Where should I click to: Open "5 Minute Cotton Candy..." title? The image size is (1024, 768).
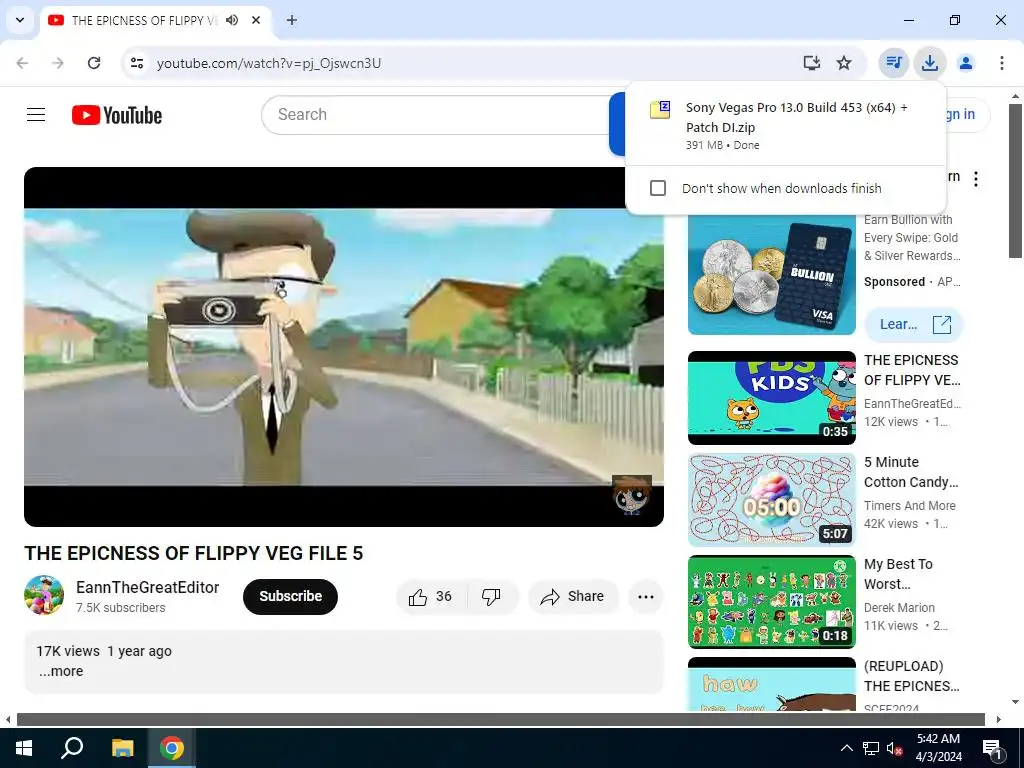tap(911, 472)
